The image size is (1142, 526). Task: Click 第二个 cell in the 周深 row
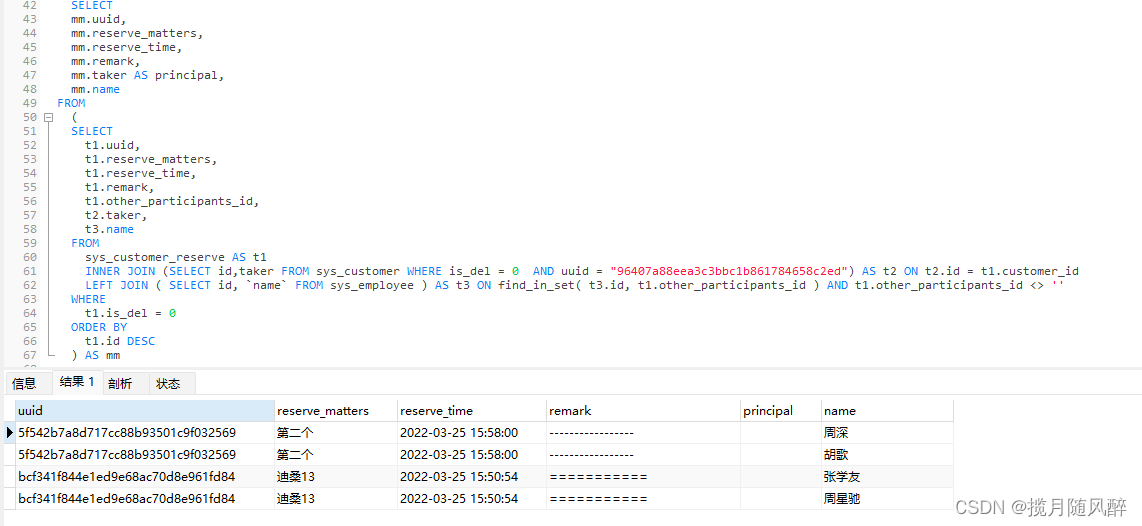(x=336, y=433)
